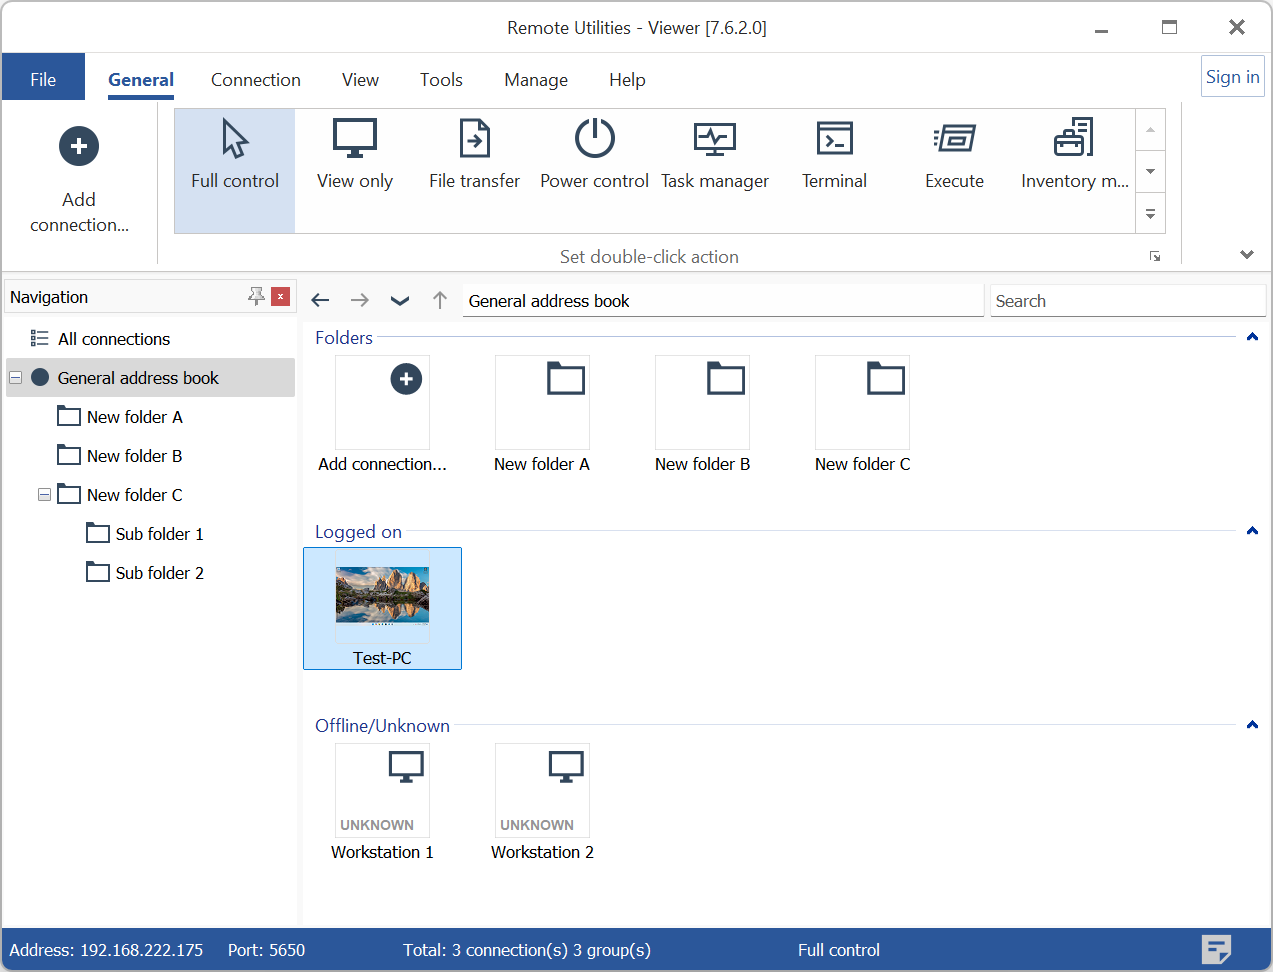Screen dimensions: 1273x972
Task: Open the navigation history dropdown arrow
Action: coord(400,301)
